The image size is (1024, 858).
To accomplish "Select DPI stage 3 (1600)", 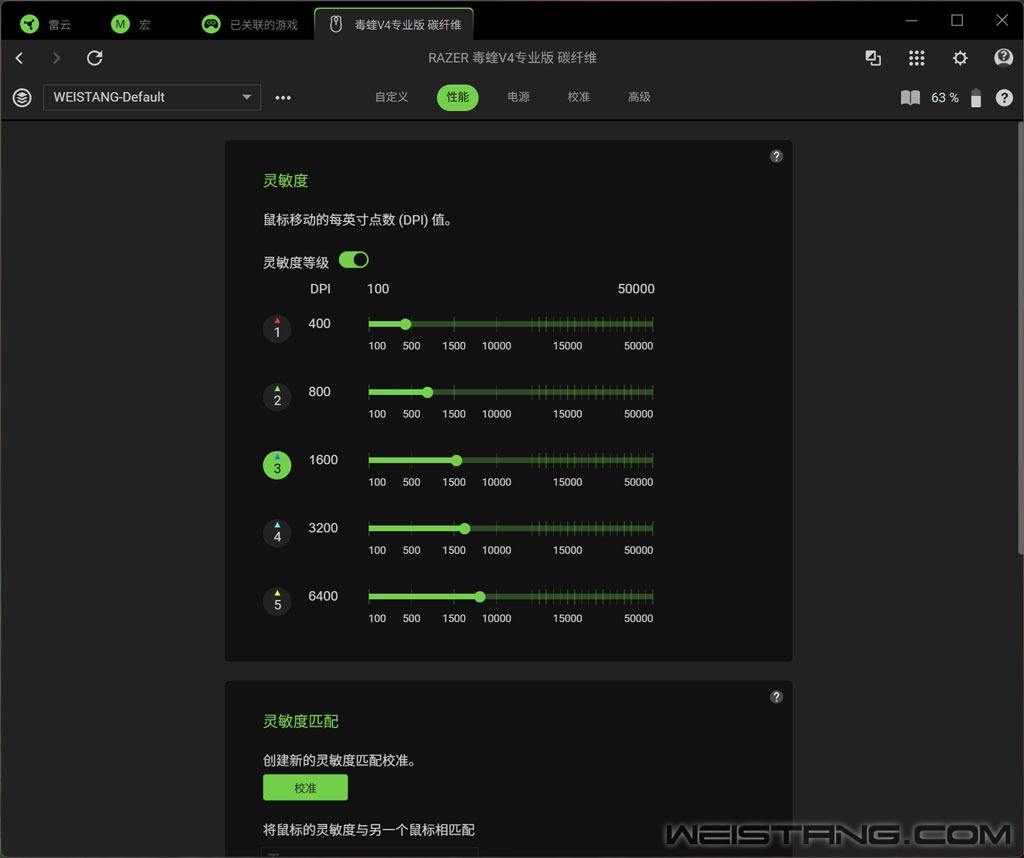I will tap(277, 465).
